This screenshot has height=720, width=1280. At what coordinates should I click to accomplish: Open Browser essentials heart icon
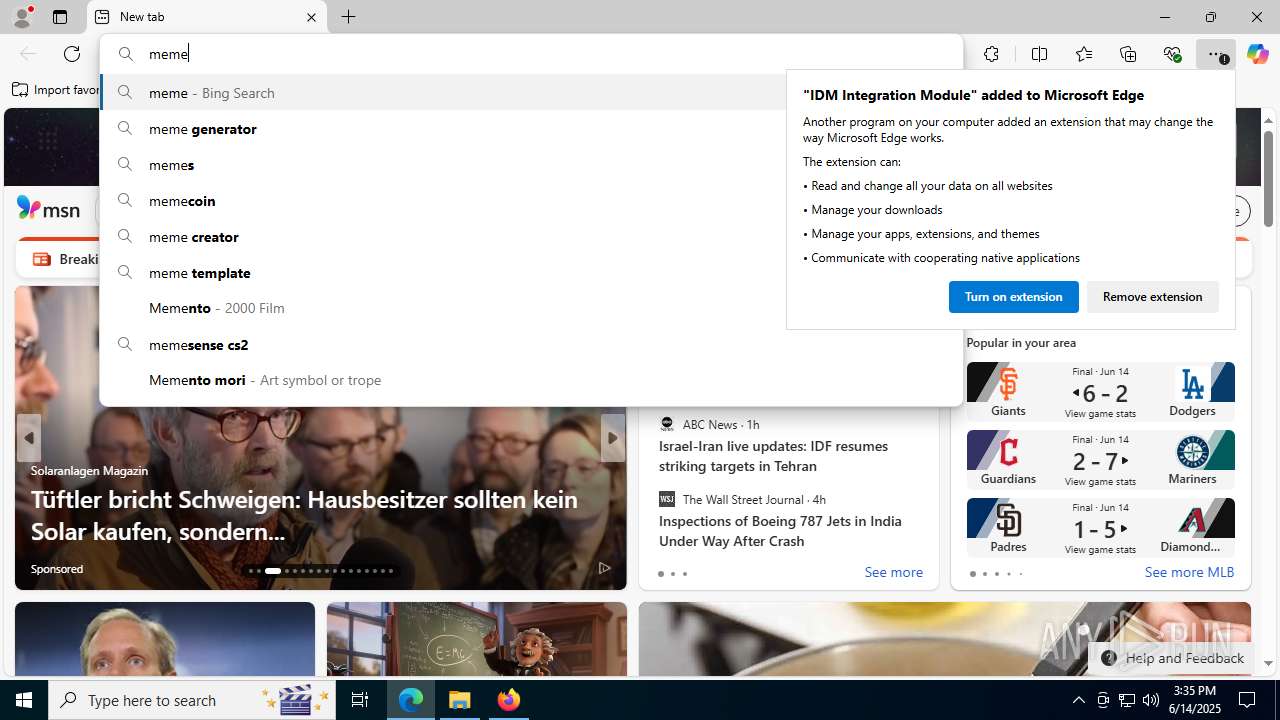tap(1172, 54)
